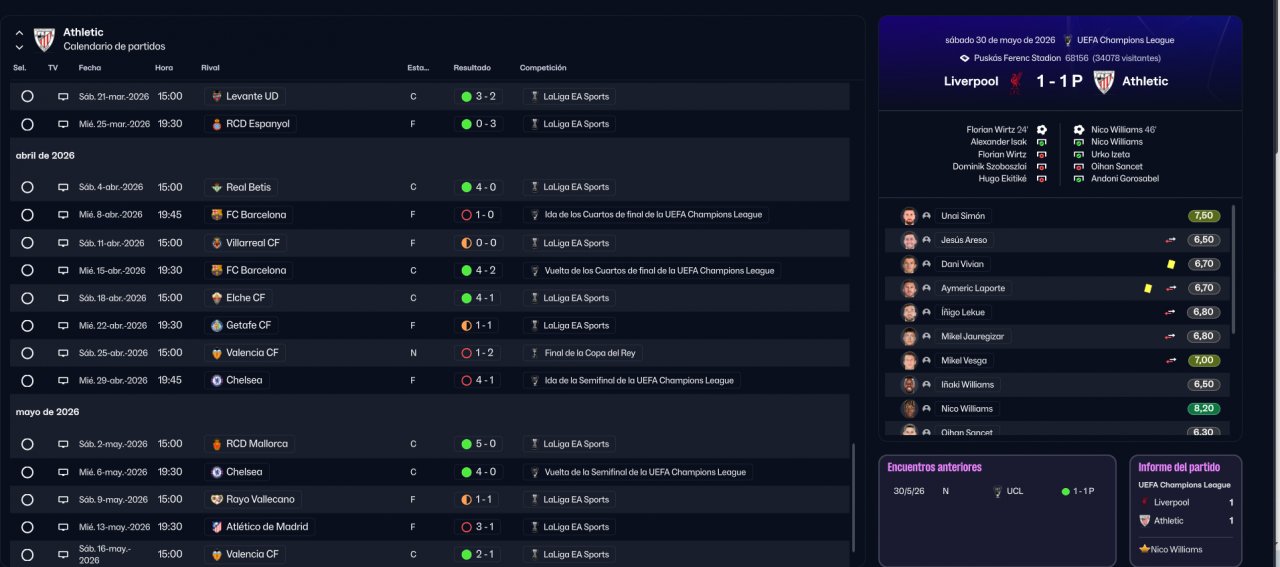Click TV icon on RCD Mallorca row
Screen dimensions: 1280x567
point(63,444)
